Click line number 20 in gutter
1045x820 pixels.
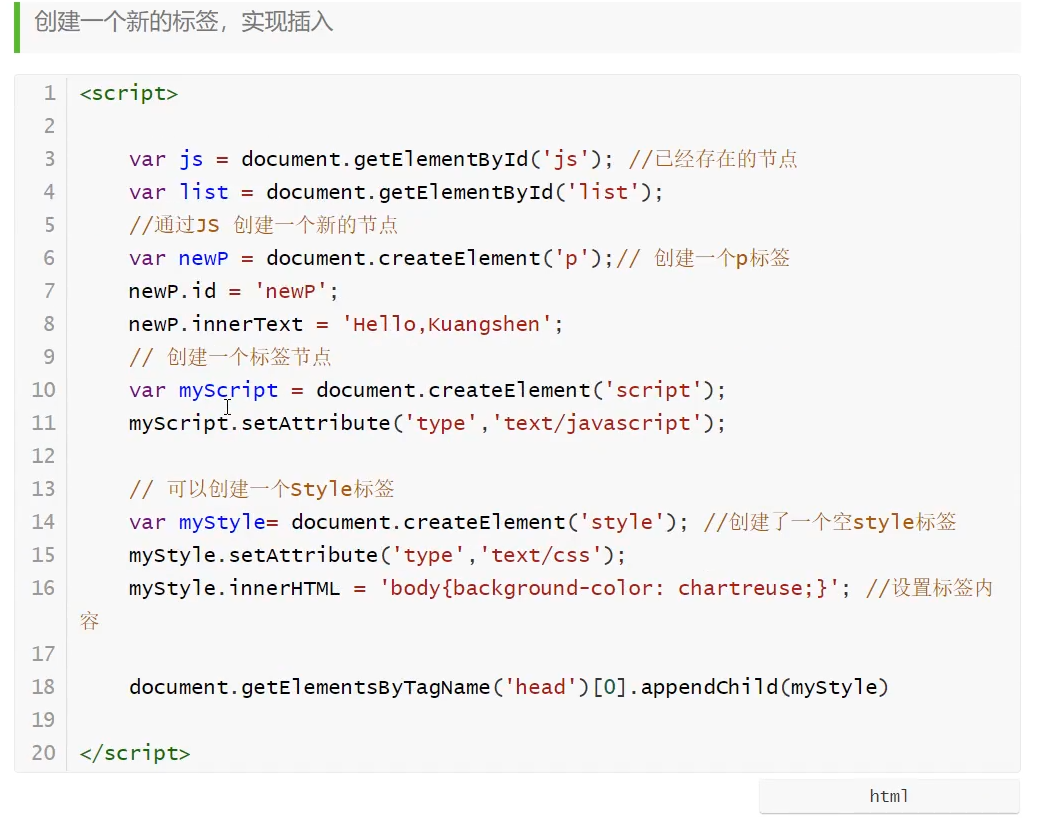pos(43,753)
